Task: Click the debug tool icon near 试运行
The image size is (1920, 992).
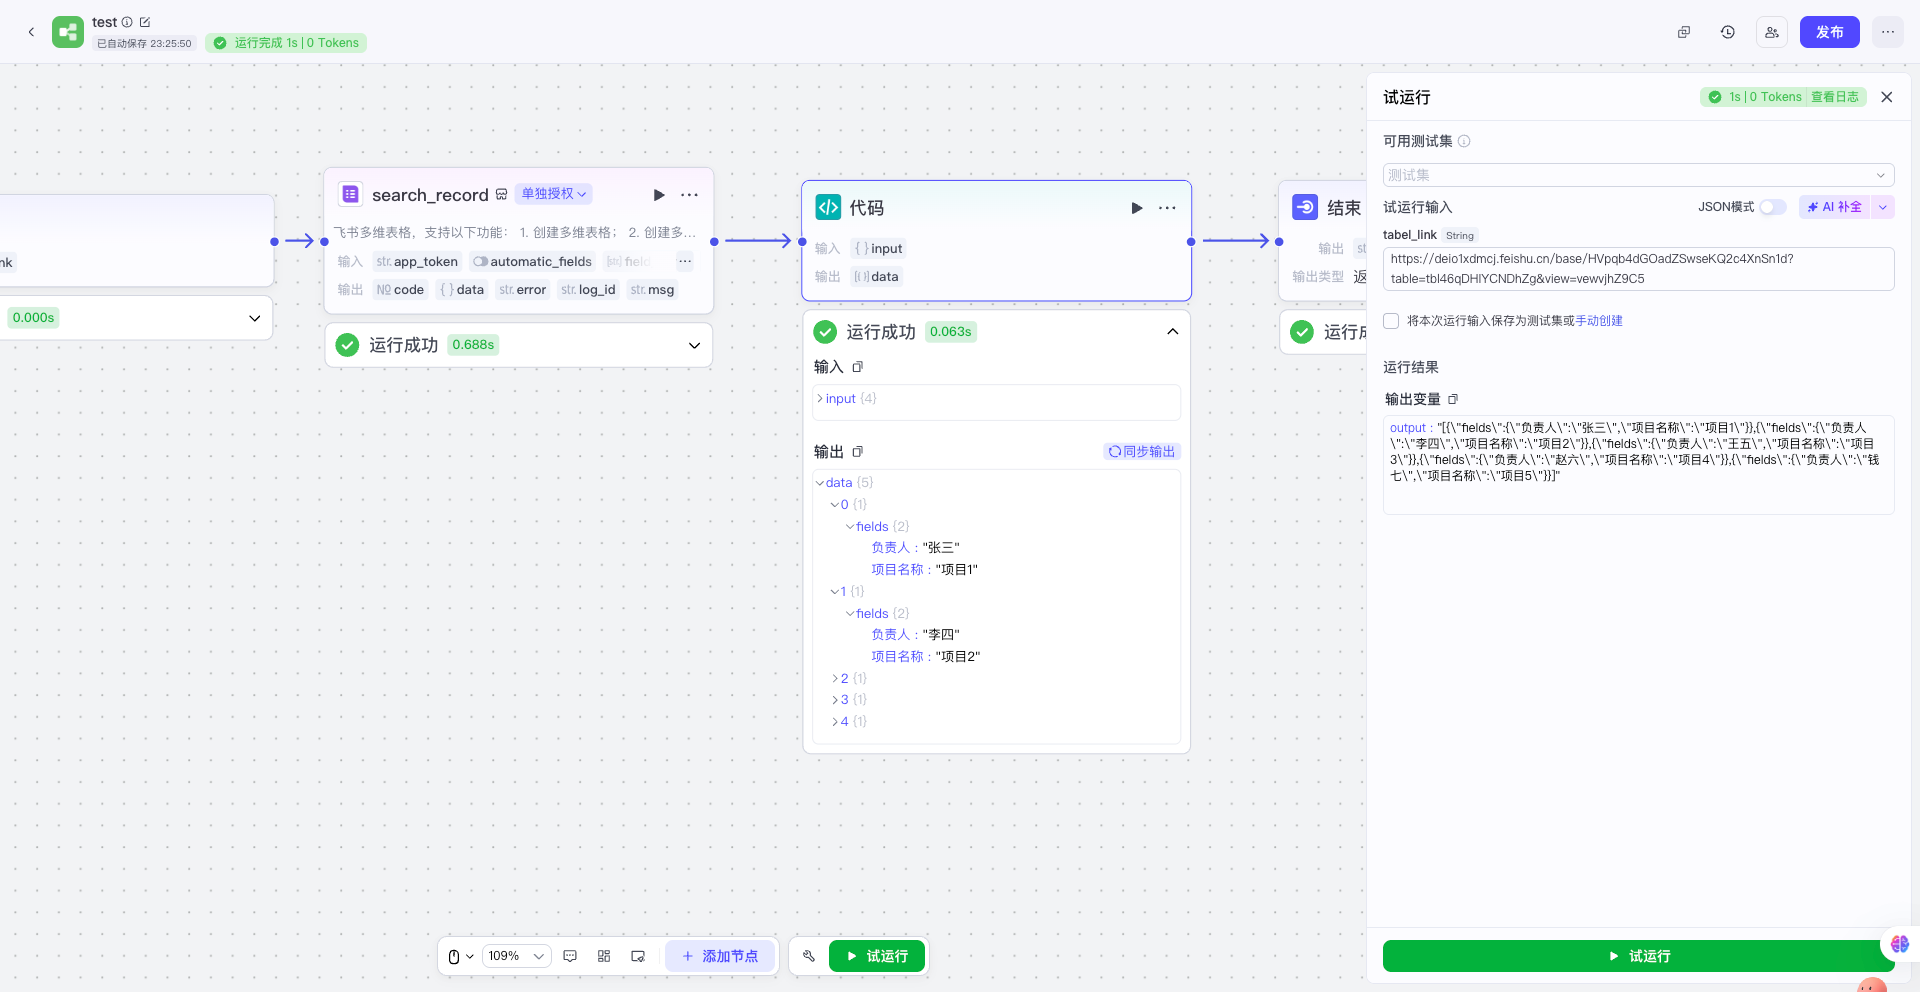Action: pos(809,956)
